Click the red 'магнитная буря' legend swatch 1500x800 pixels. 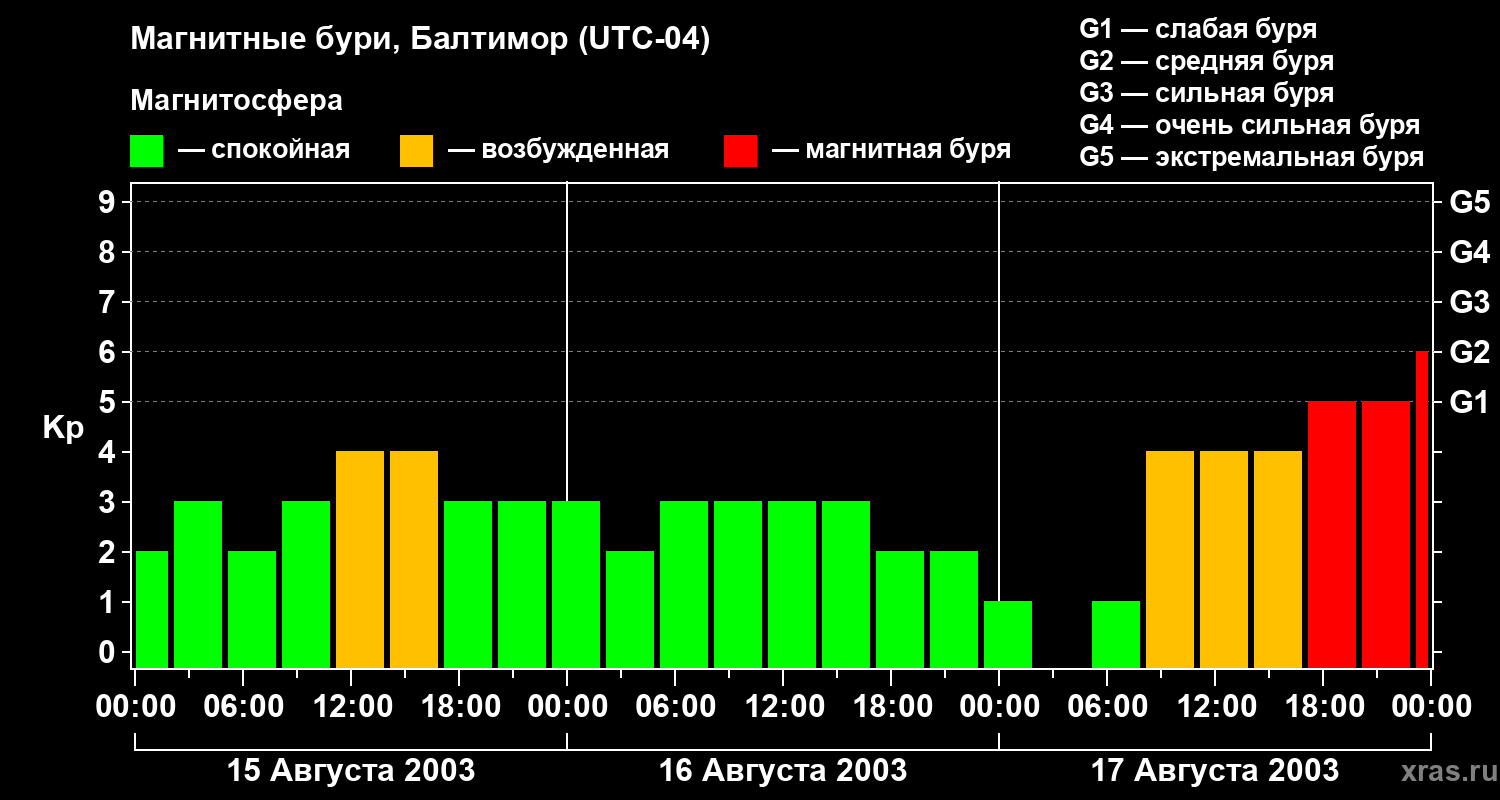(x=740, y=150)
